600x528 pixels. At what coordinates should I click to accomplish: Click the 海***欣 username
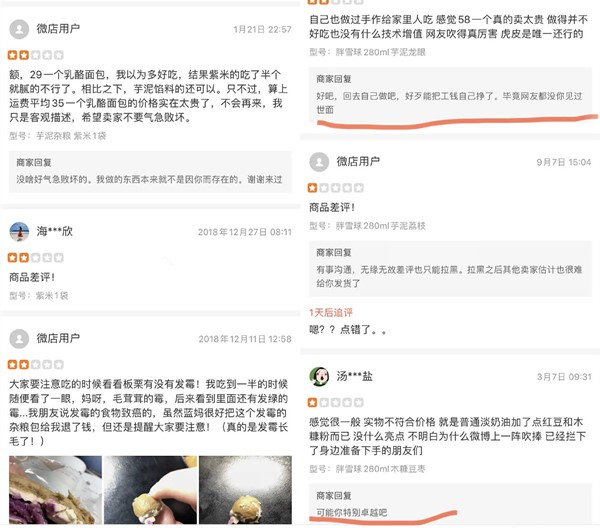point(55,231)
